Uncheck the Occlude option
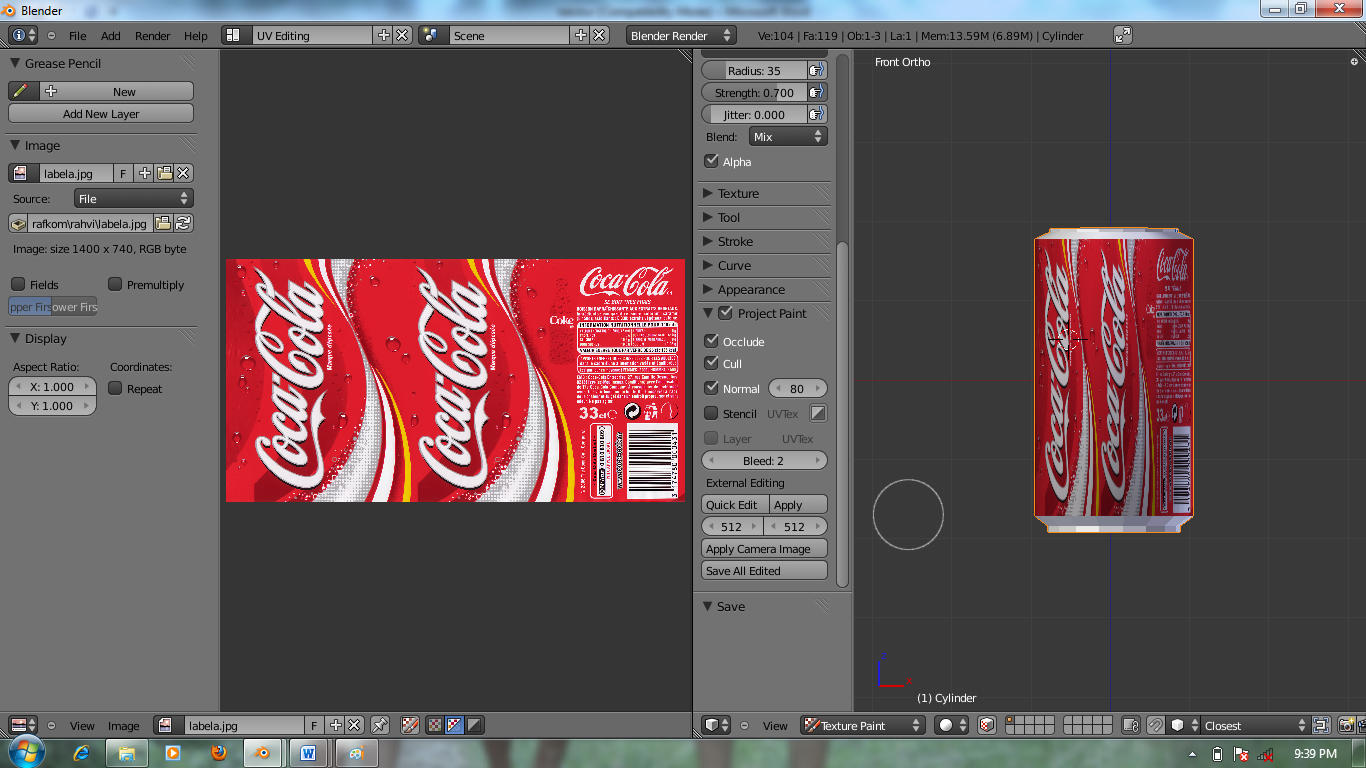 (711, 341)
